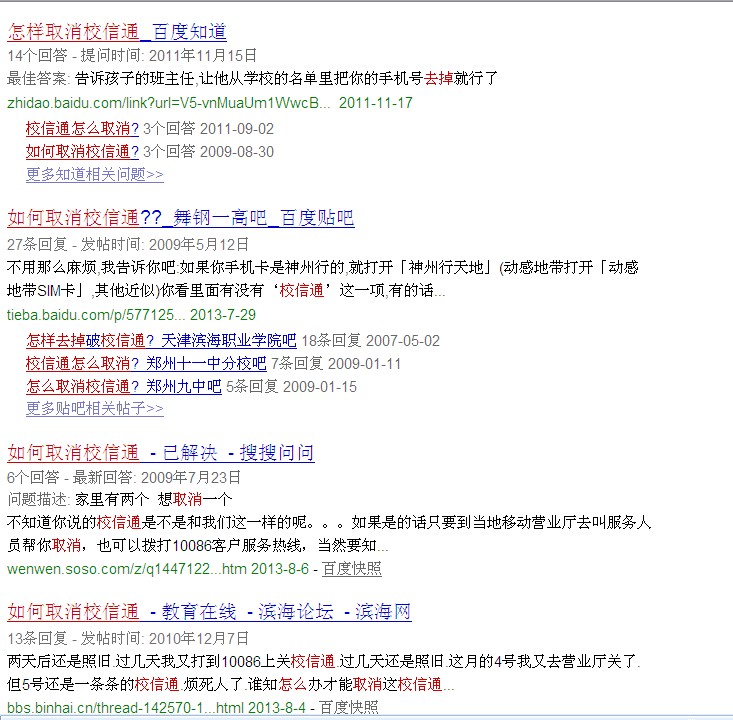Click the 怎么取消校信通? post link
Image resolution: width=733 pixels, height=720 pixels.
click(83, 386)
